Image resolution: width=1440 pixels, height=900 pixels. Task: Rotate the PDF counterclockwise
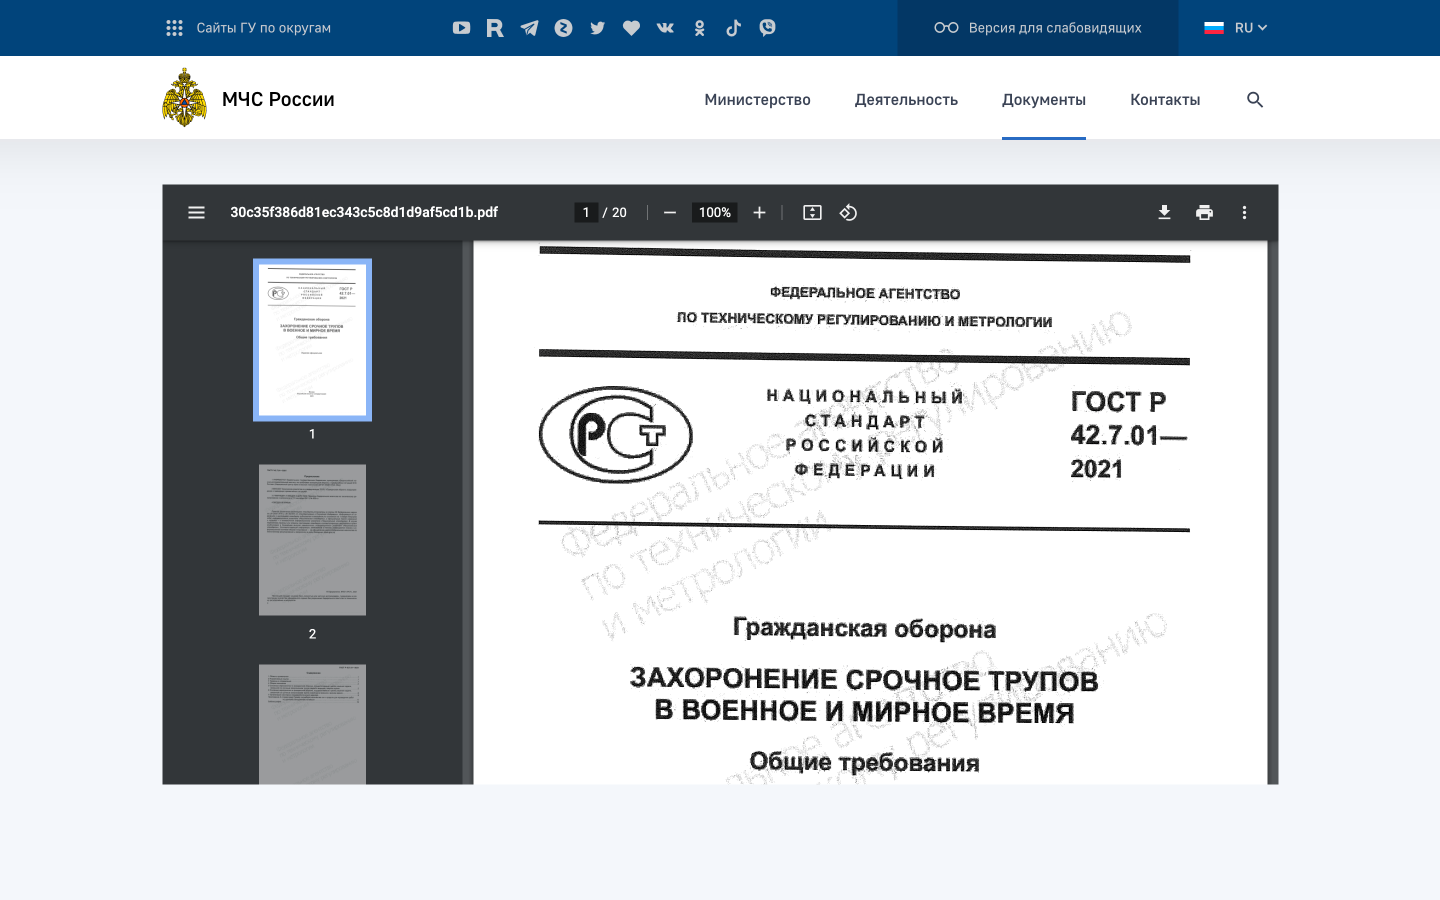[848, 212]
